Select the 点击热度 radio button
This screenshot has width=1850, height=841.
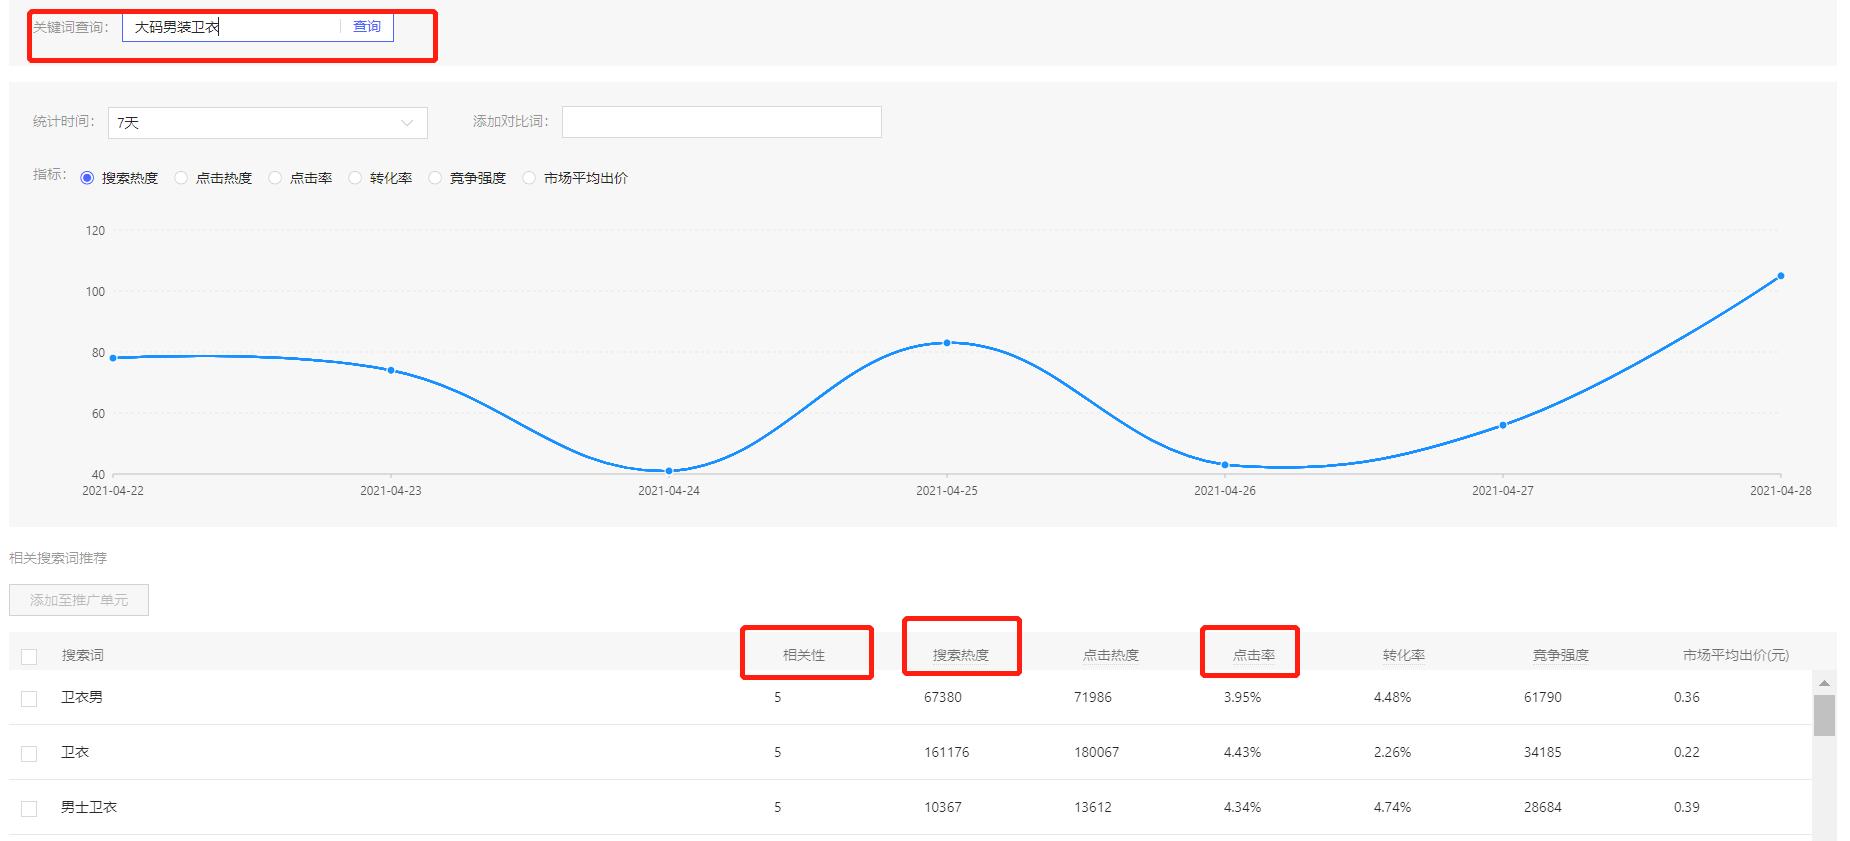pyautogui.click(x=181, y=178)
